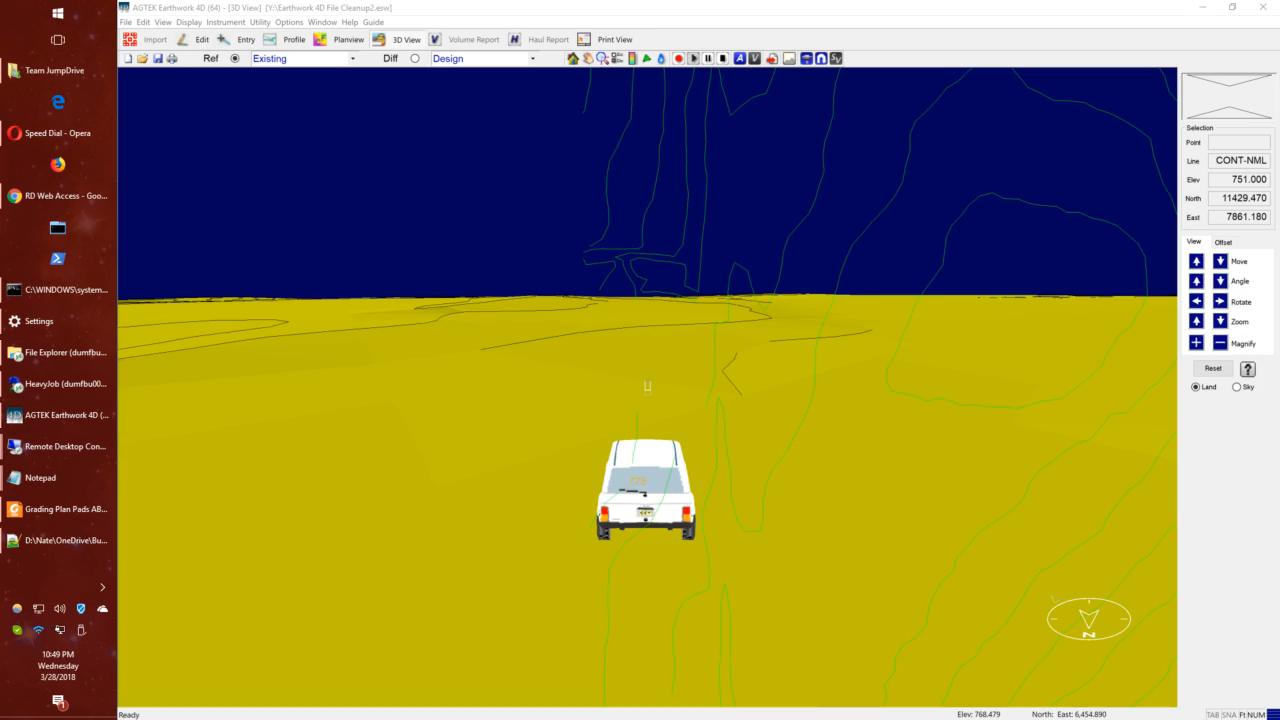
Task: Click the 3D View toolbar button
Action: click(396, 40)
